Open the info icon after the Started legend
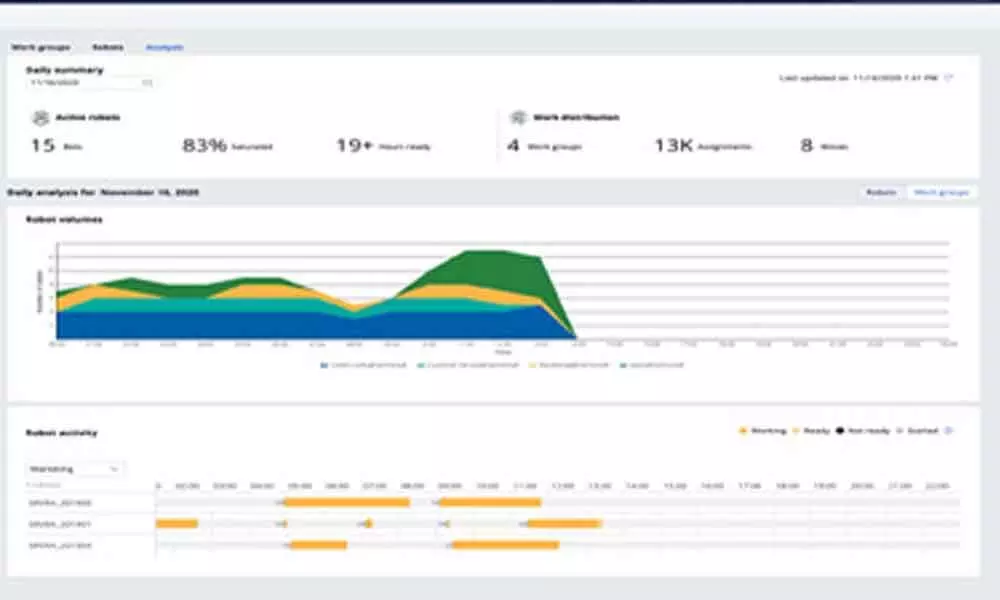Screen dimensions: 1000x600 click(x=948, y=431)
